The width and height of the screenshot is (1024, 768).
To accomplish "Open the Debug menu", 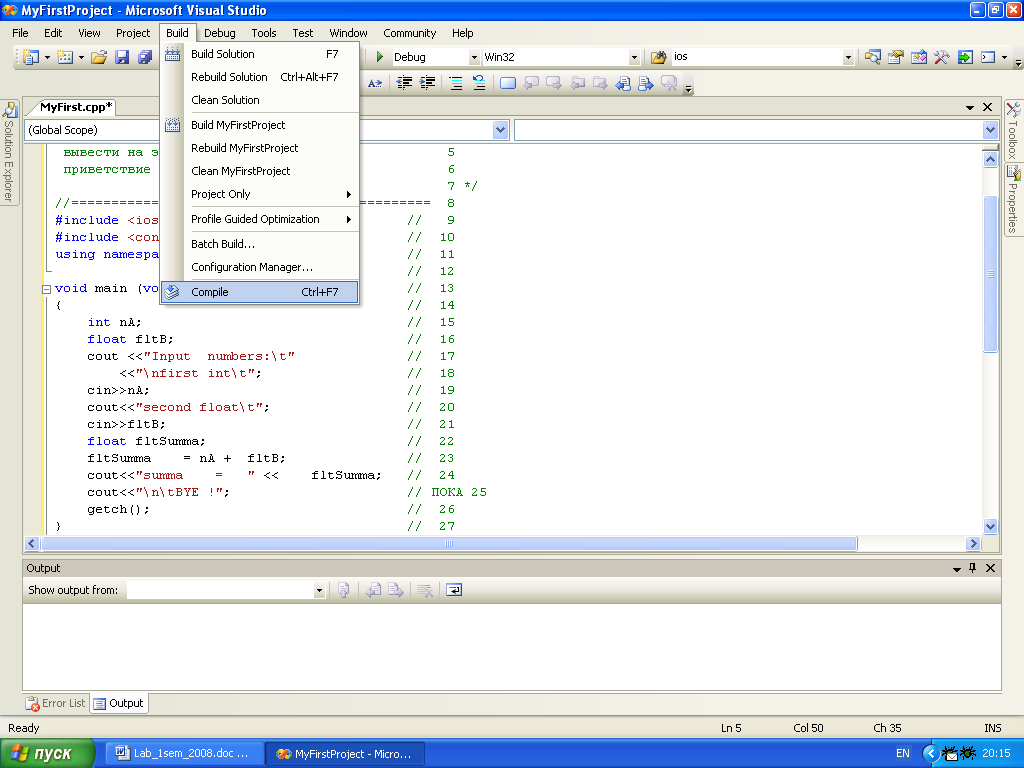I will pos(219,33).
